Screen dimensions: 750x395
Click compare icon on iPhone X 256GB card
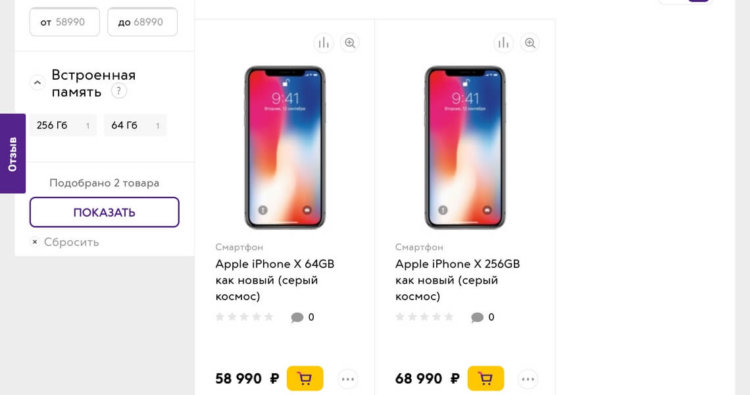(504, 43)
